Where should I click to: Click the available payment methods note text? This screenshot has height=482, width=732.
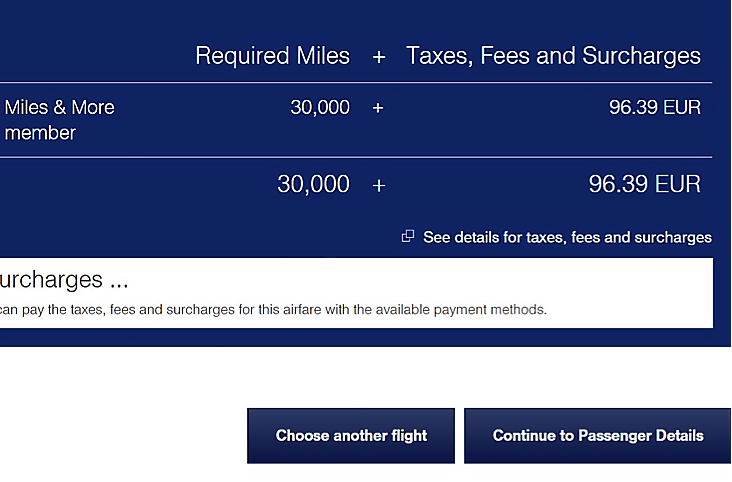click(273, 310)
